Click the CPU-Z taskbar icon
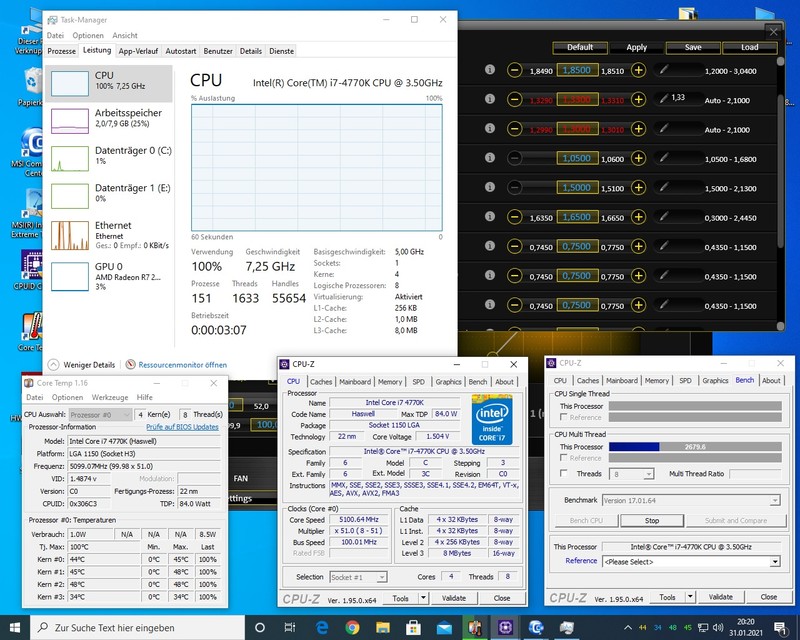 tap(505, 627)
